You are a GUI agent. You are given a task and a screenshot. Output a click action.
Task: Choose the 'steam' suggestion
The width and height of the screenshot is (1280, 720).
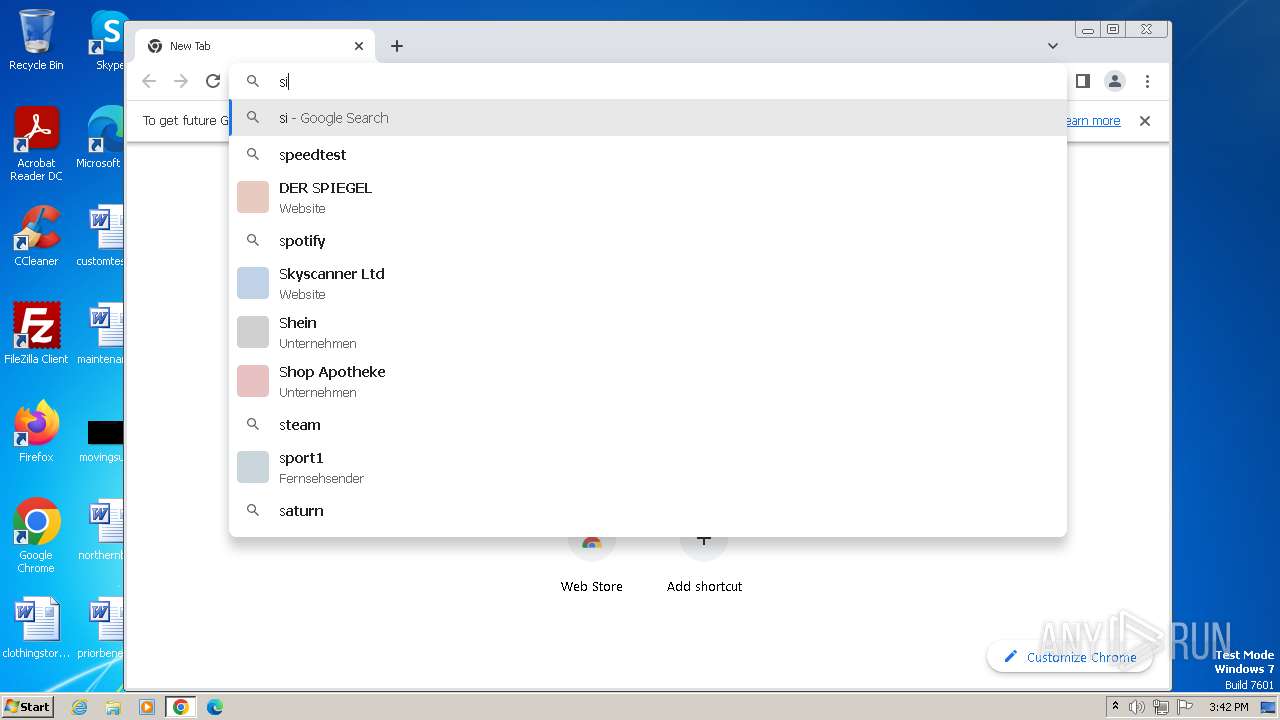click(648, 425)
